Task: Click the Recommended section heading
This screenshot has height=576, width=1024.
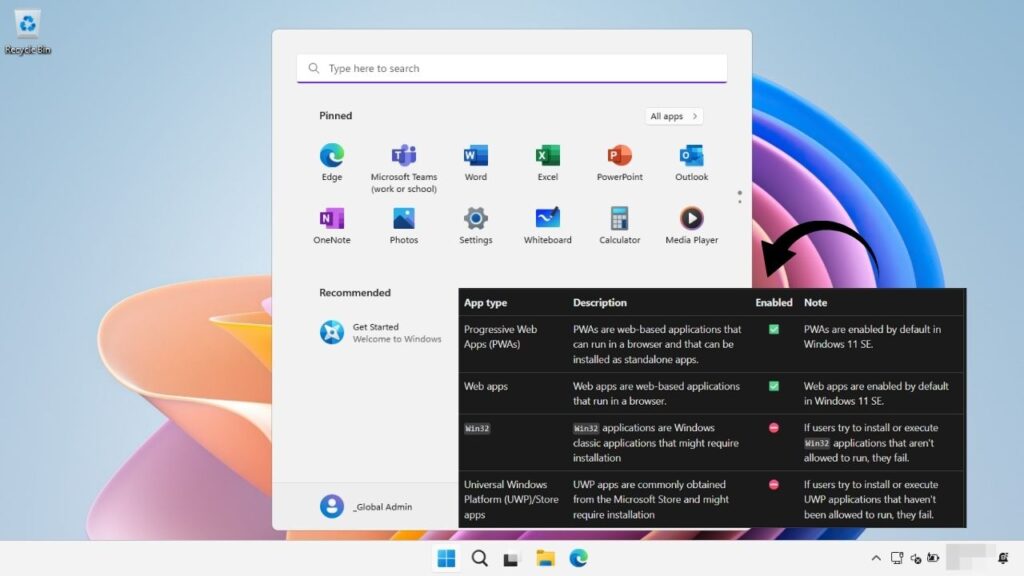Action: click(x=355, y=293)
